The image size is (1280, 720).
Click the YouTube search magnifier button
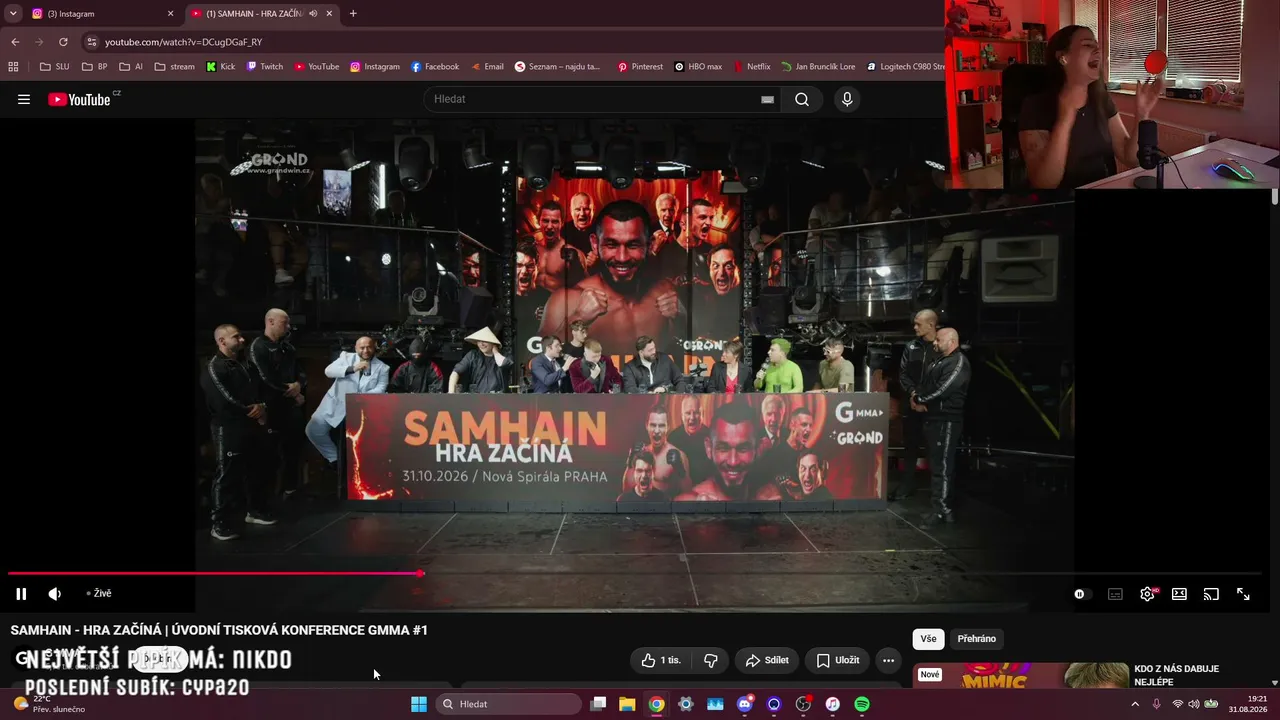[802, 99]
